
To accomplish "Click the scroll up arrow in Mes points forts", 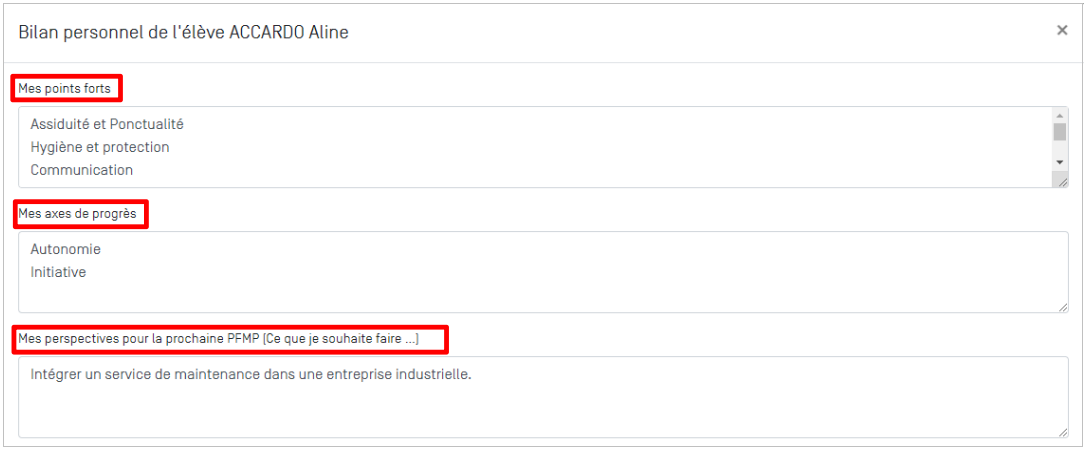I will tap(1060, 115).
